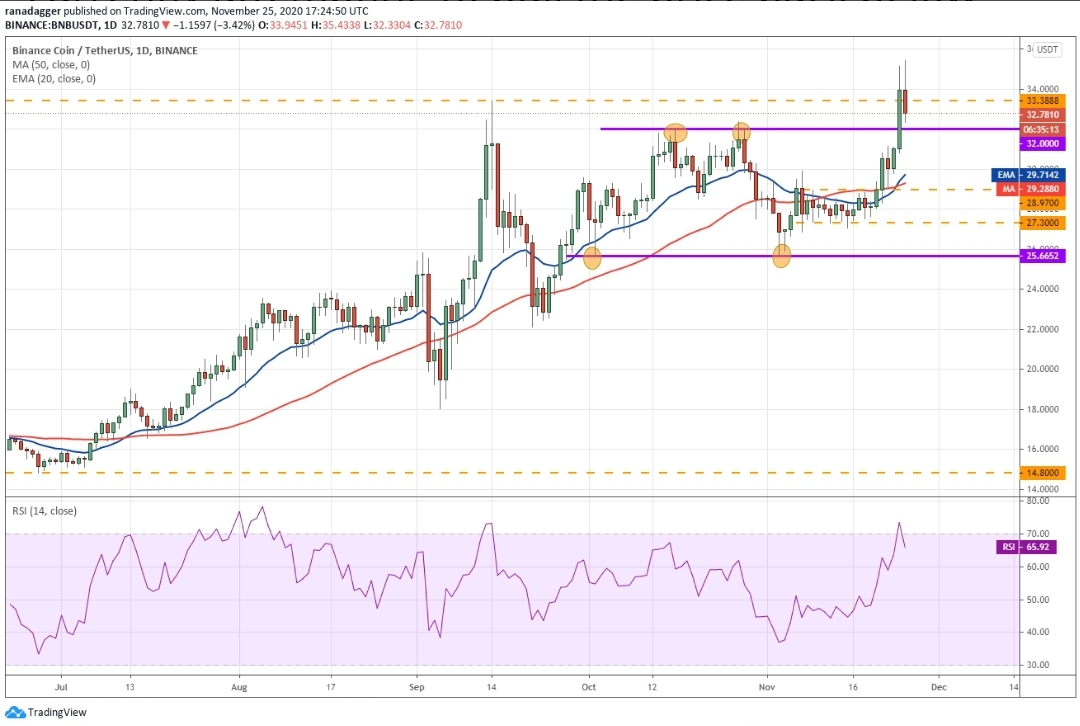Click the '17' date label on the time axis
Screen dimensions: 1080x726
click(x=331, y=687)
